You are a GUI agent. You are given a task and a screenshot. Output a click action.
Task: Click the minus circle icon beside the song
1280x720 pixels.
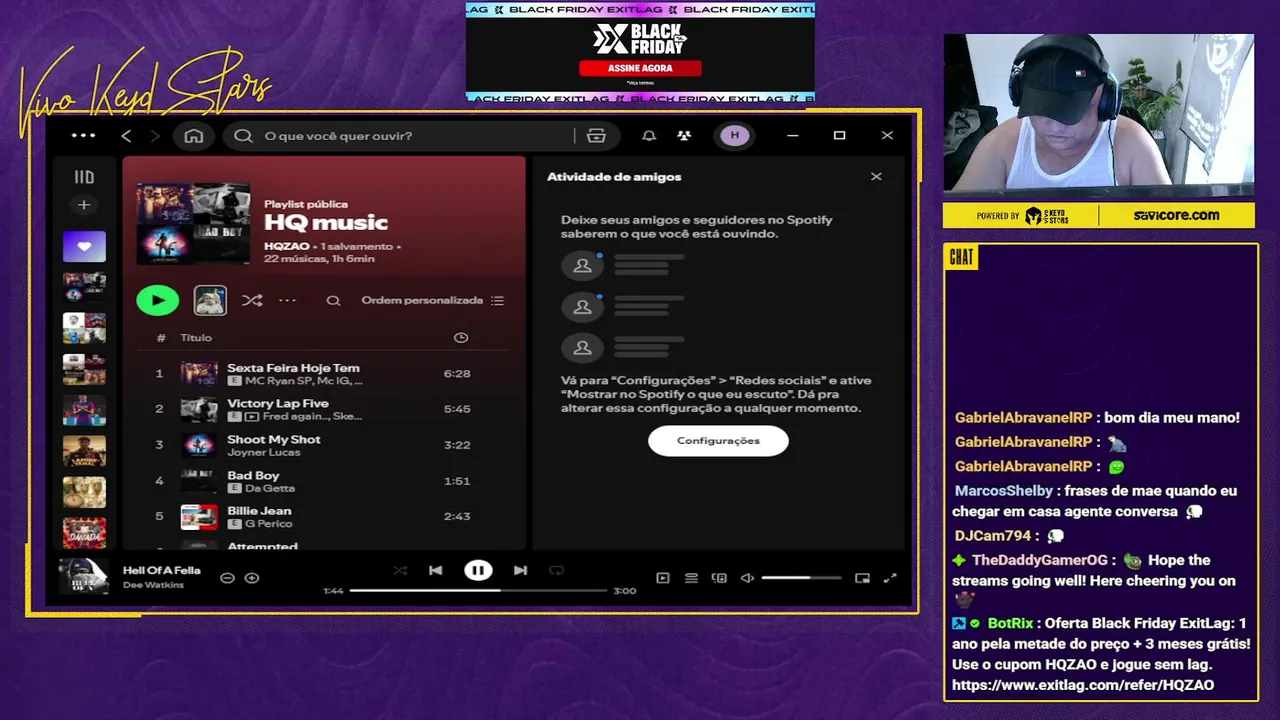click(227, 578)
